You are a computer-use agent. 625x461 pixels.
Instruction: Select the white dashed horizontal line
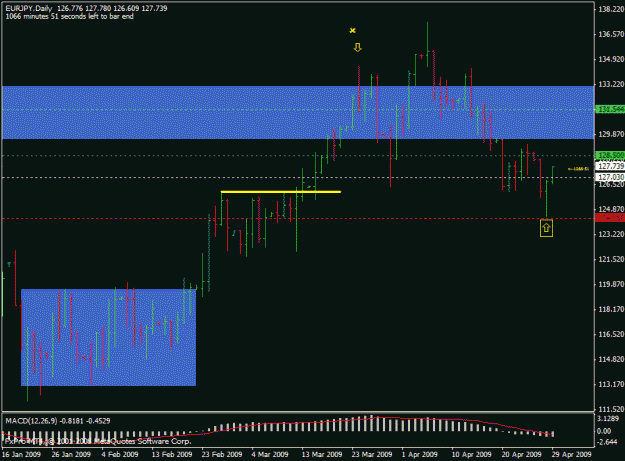[x=298, y=177]
